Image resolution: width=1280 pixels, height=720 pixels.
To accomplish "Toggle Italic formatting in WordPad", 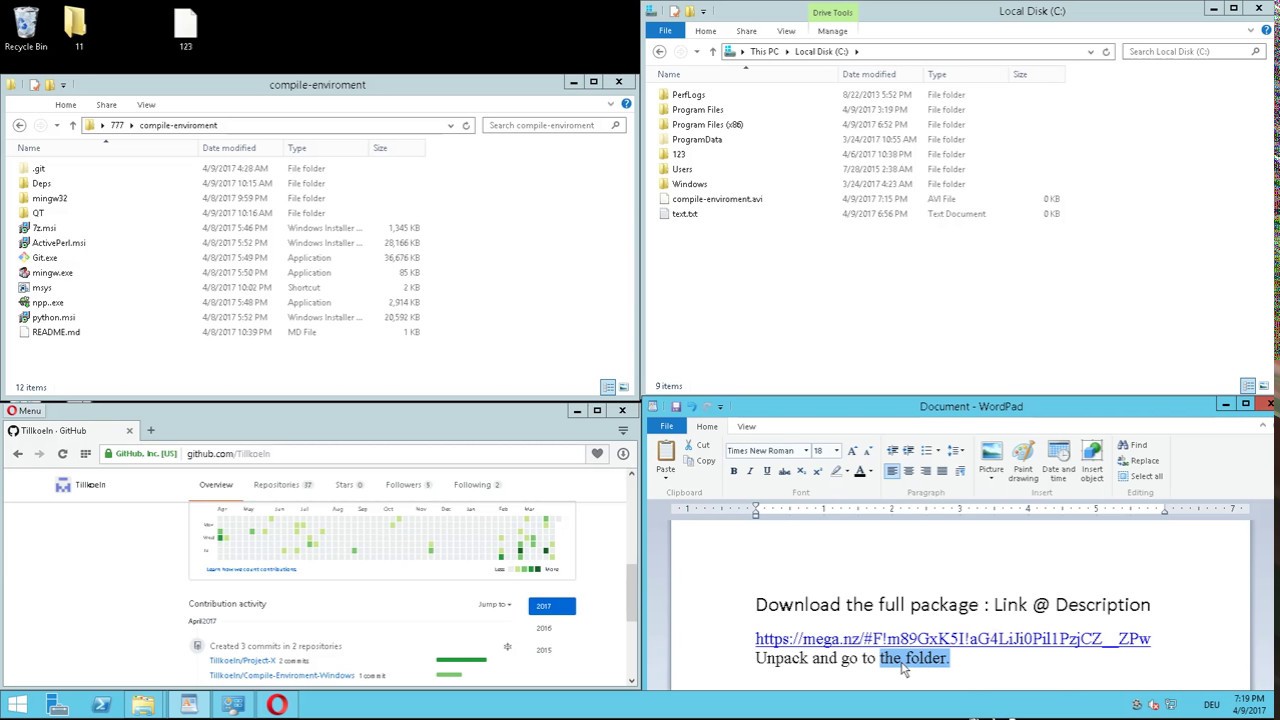I will 750,471.
